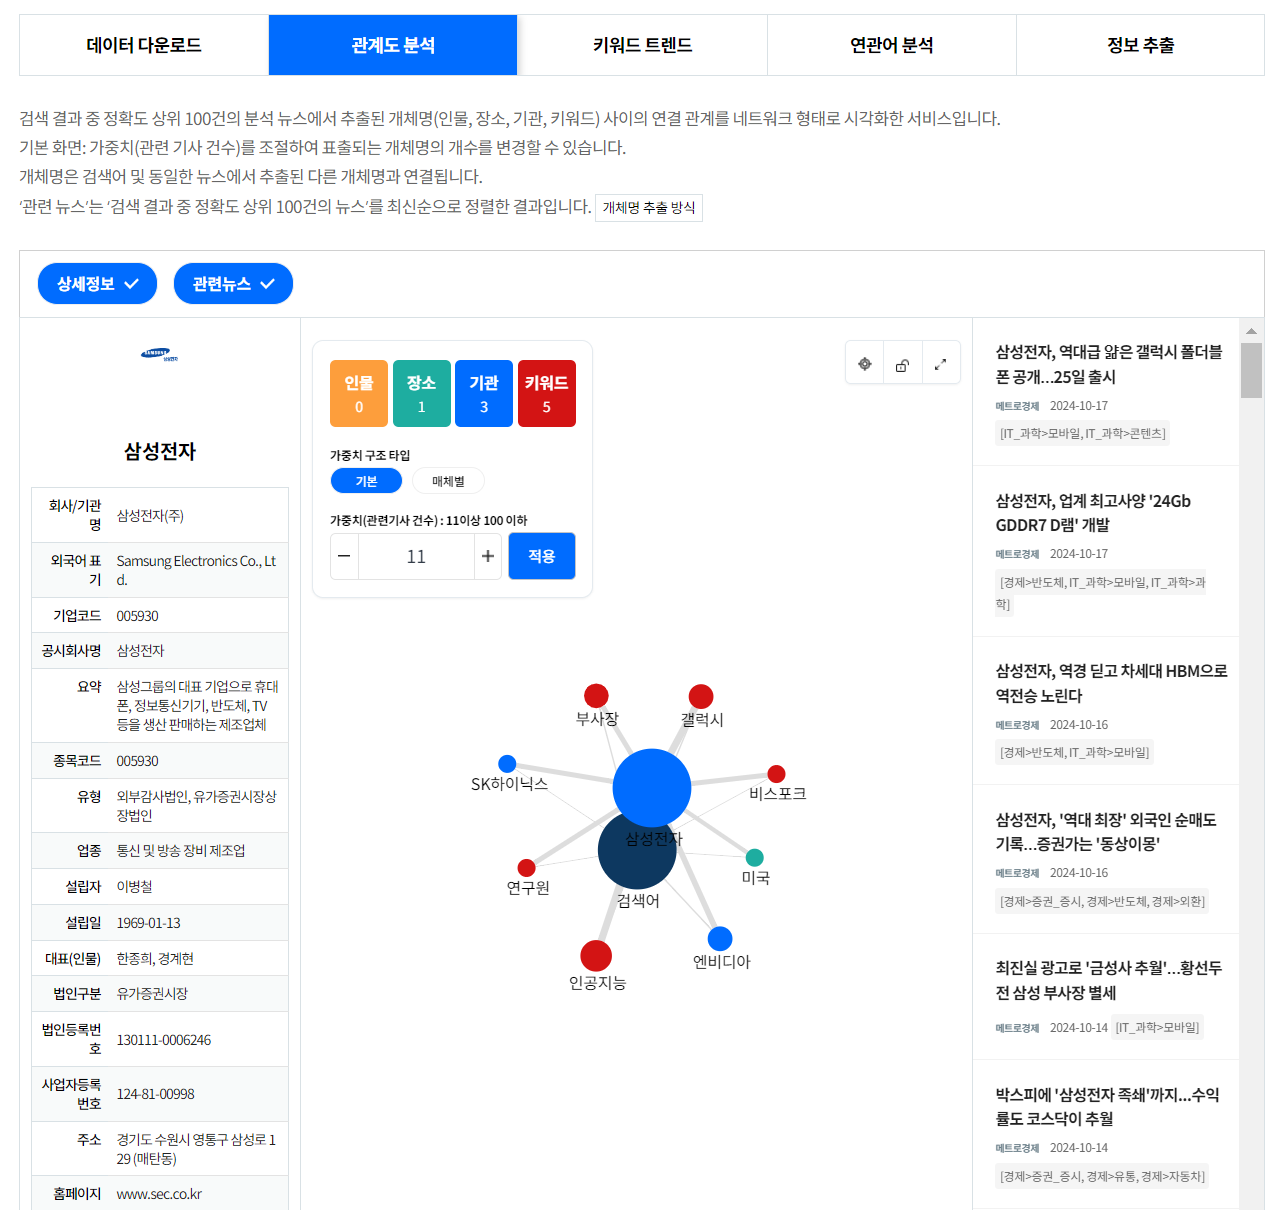Increase weight with plus button
Viewport: 1278px width, 1210px height.
point(488,556)
